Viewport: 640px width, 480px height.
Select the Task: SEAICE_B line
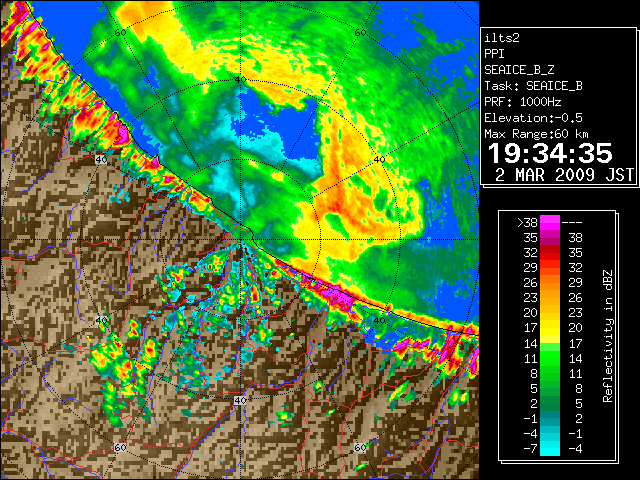point(533,86)
